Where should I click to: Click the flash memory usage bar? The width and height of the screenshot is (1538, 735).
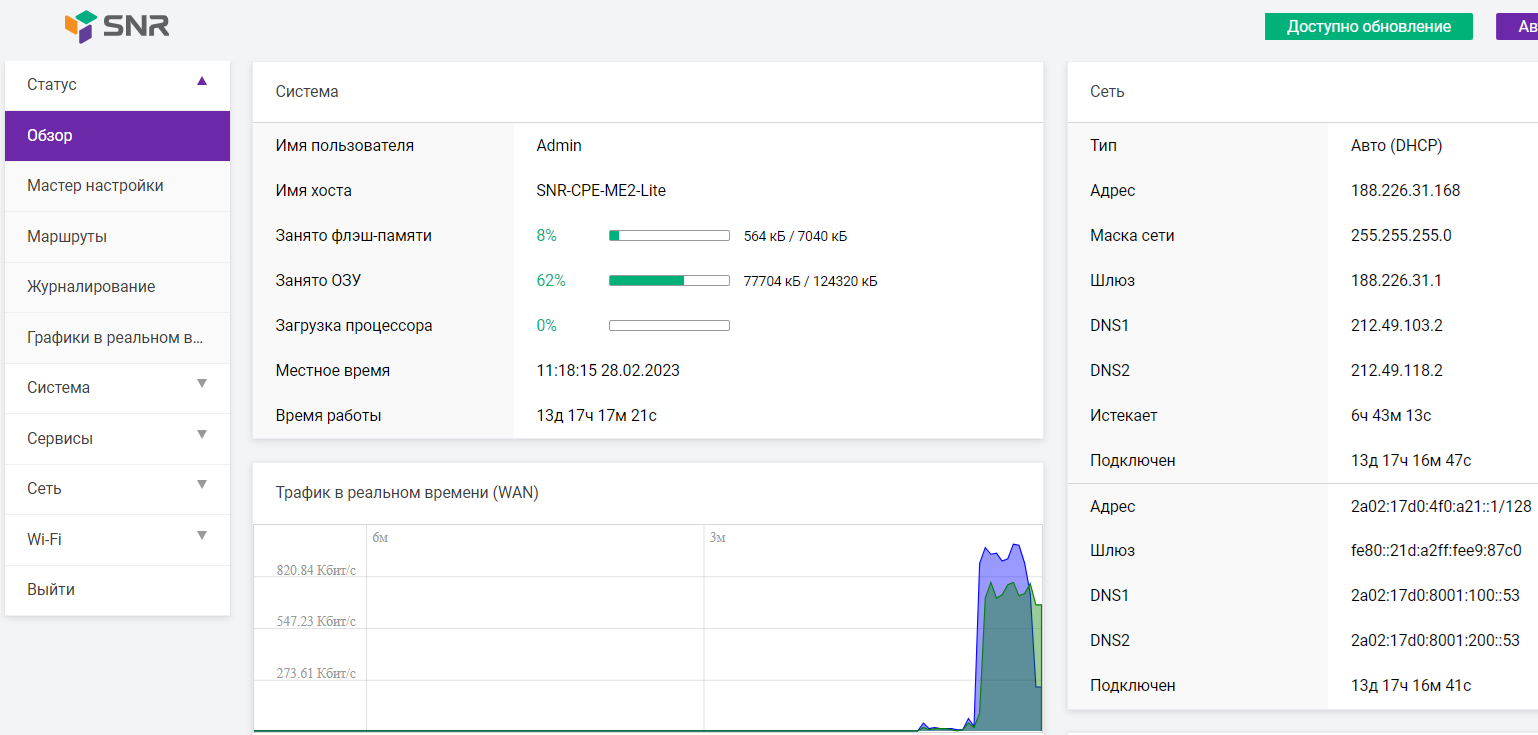pyautogui.click(x=669, y=236)
